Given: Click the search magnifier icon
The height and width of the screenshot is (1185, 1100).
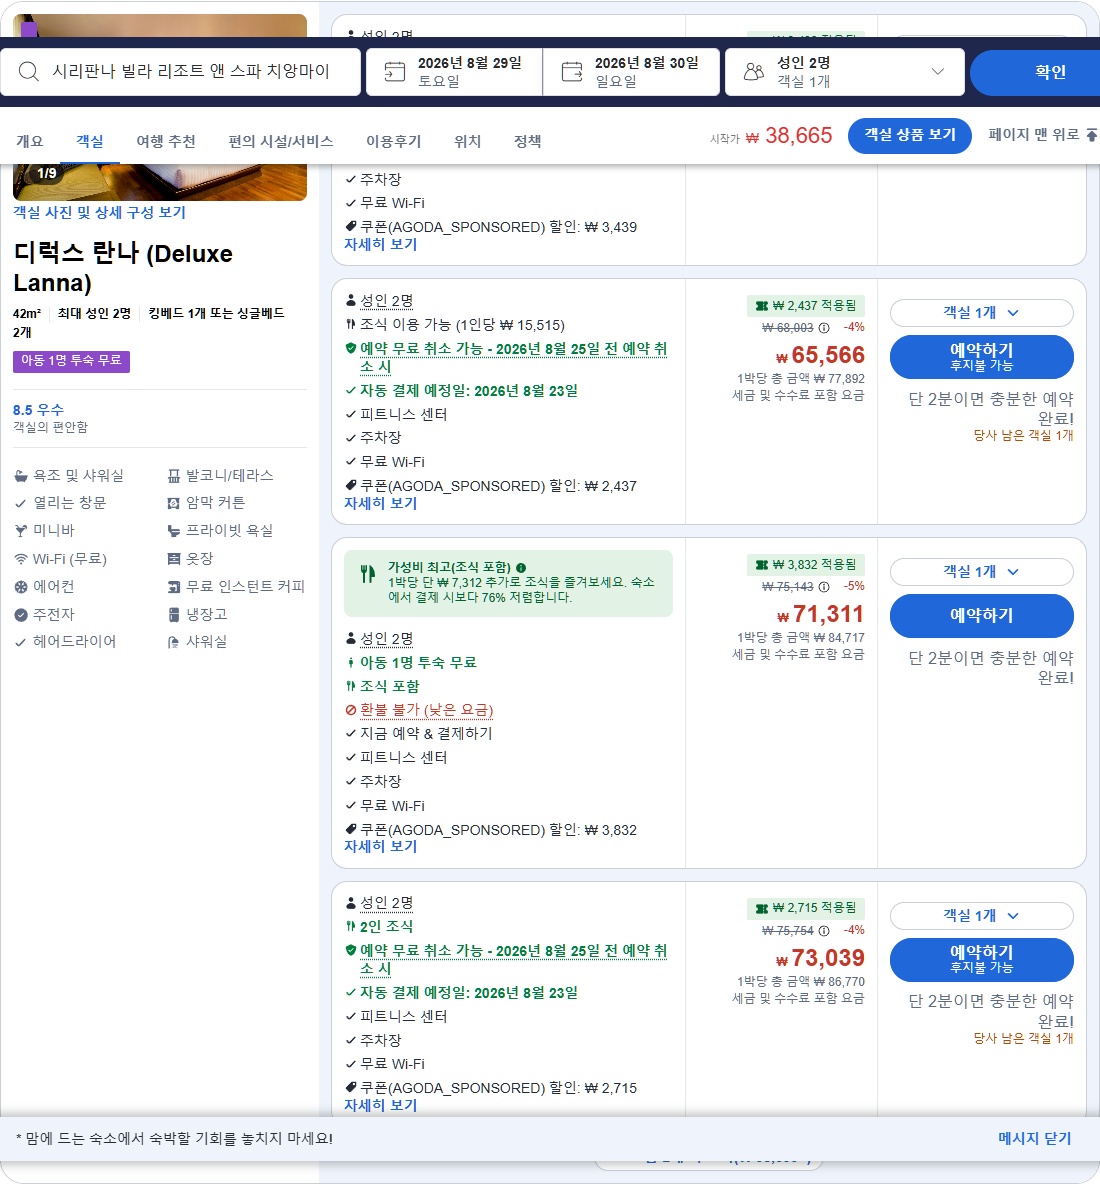Looking at the screenshot, I should (29, 72).
